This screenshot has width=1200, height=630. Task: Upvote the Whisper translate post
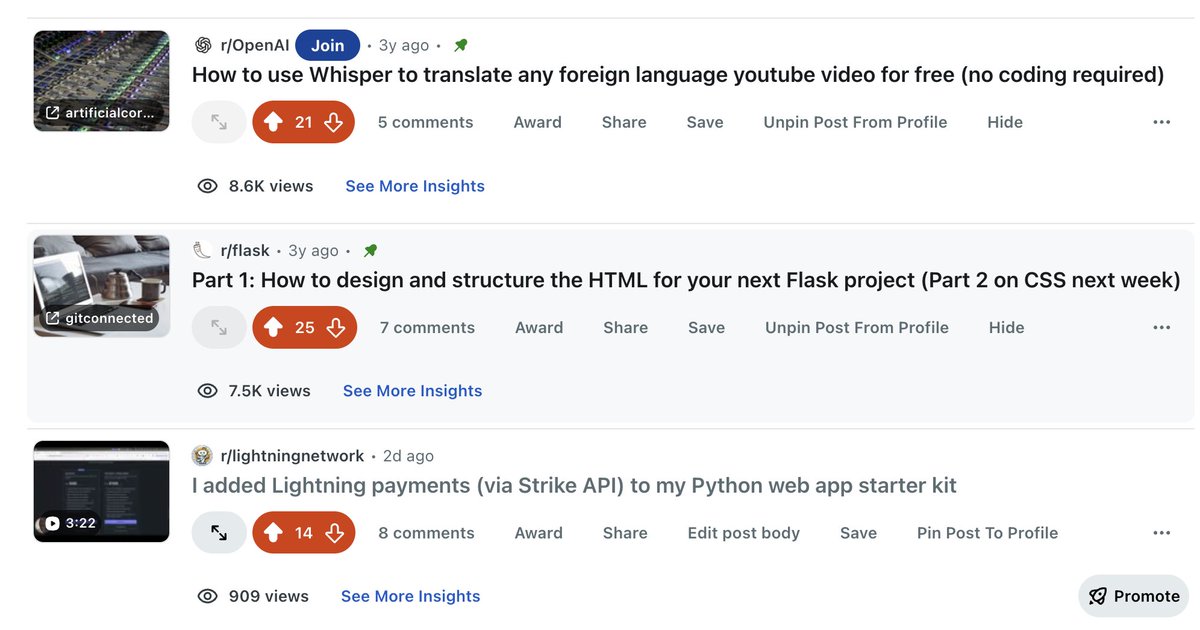[273, 122]
